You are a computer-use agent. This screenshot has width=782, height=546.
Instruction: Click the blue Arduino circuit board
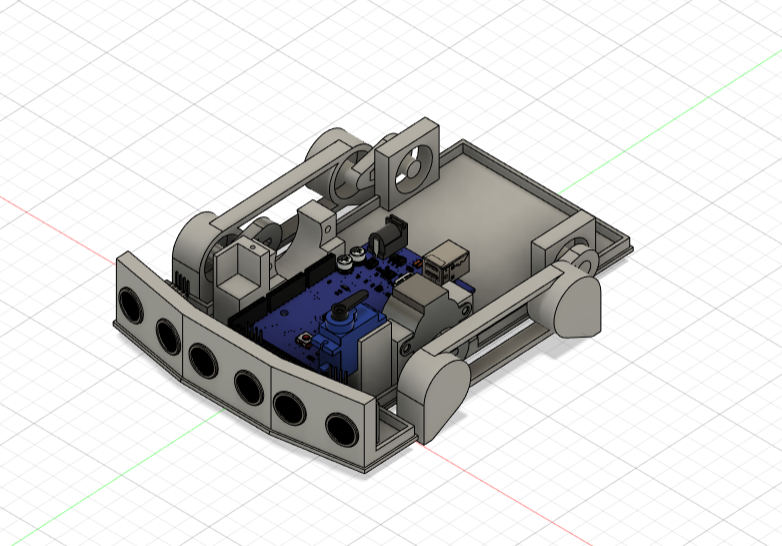pos(300,312)
